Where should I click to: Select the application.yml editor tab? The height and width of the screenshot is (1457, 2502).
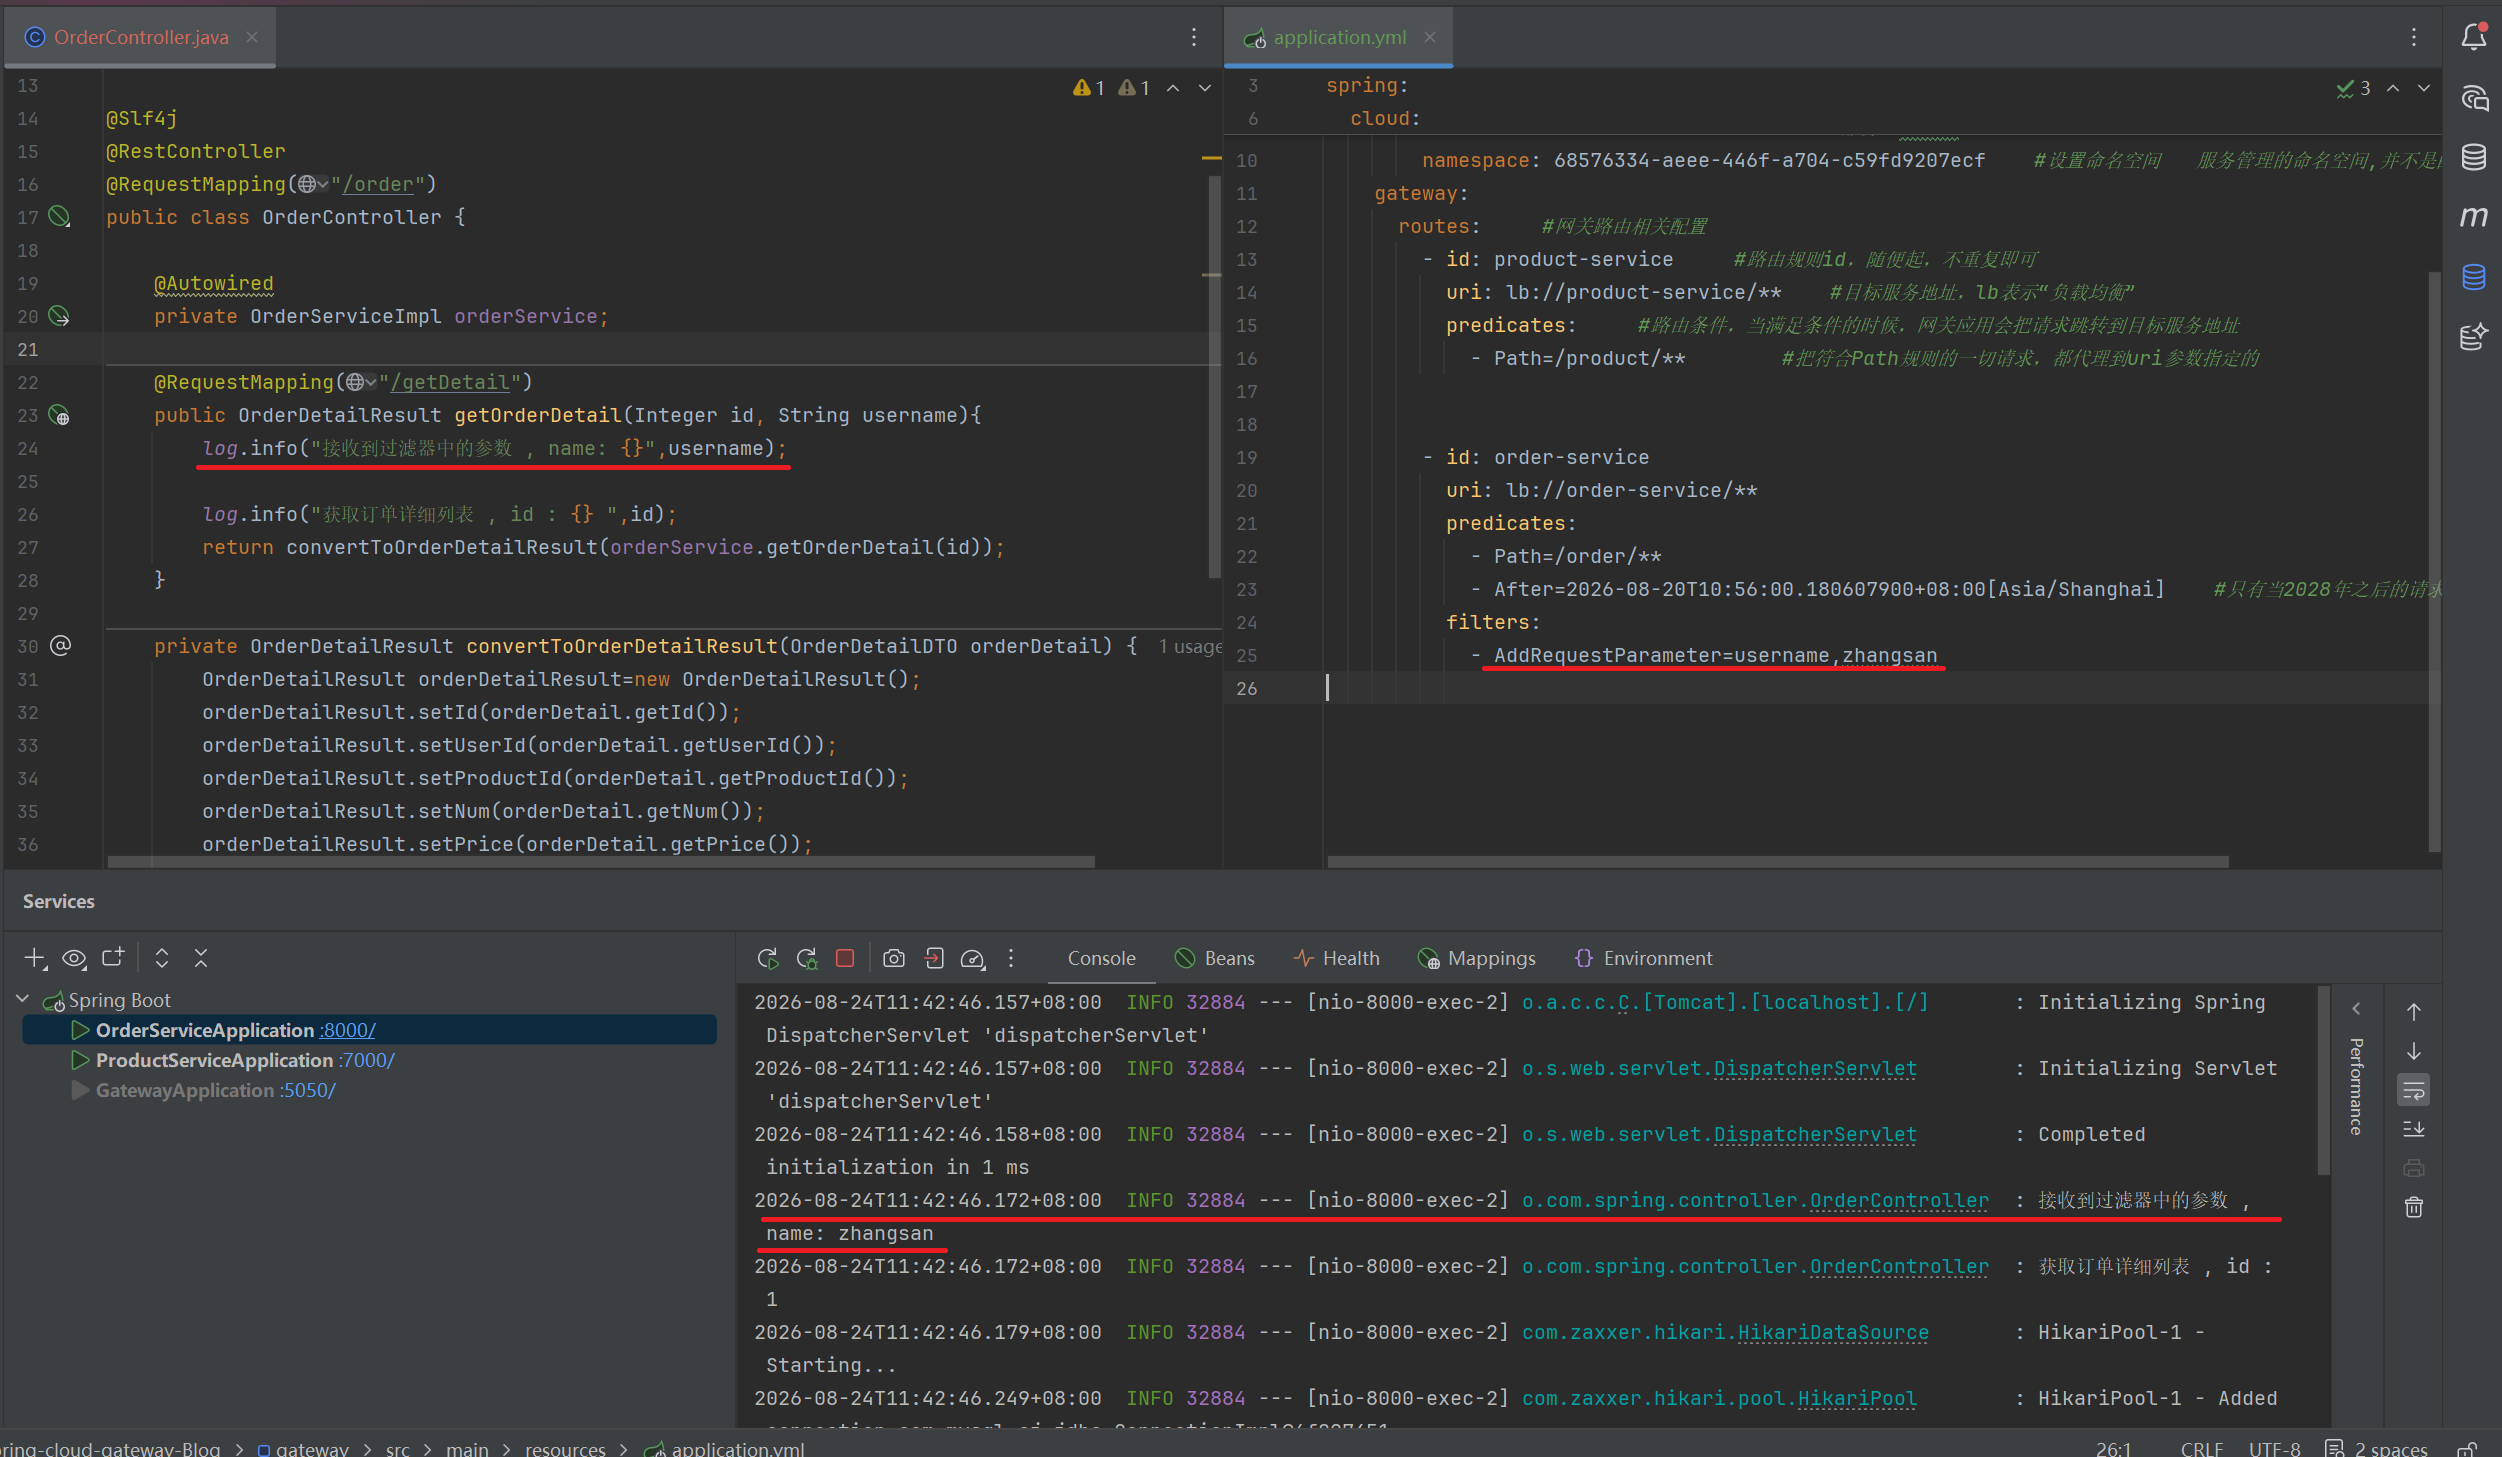(x=1339, y=37)
